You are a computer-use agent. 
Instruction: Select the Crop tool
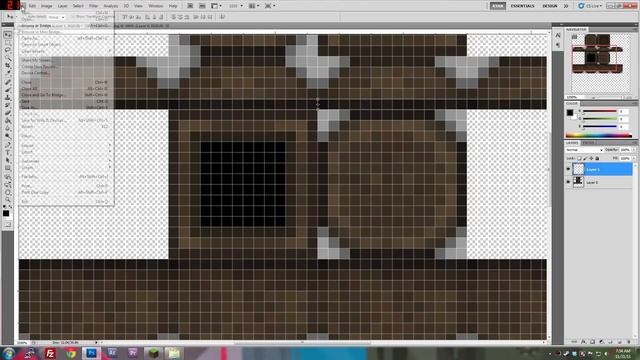pyautogui.click(x=7, y=65)
